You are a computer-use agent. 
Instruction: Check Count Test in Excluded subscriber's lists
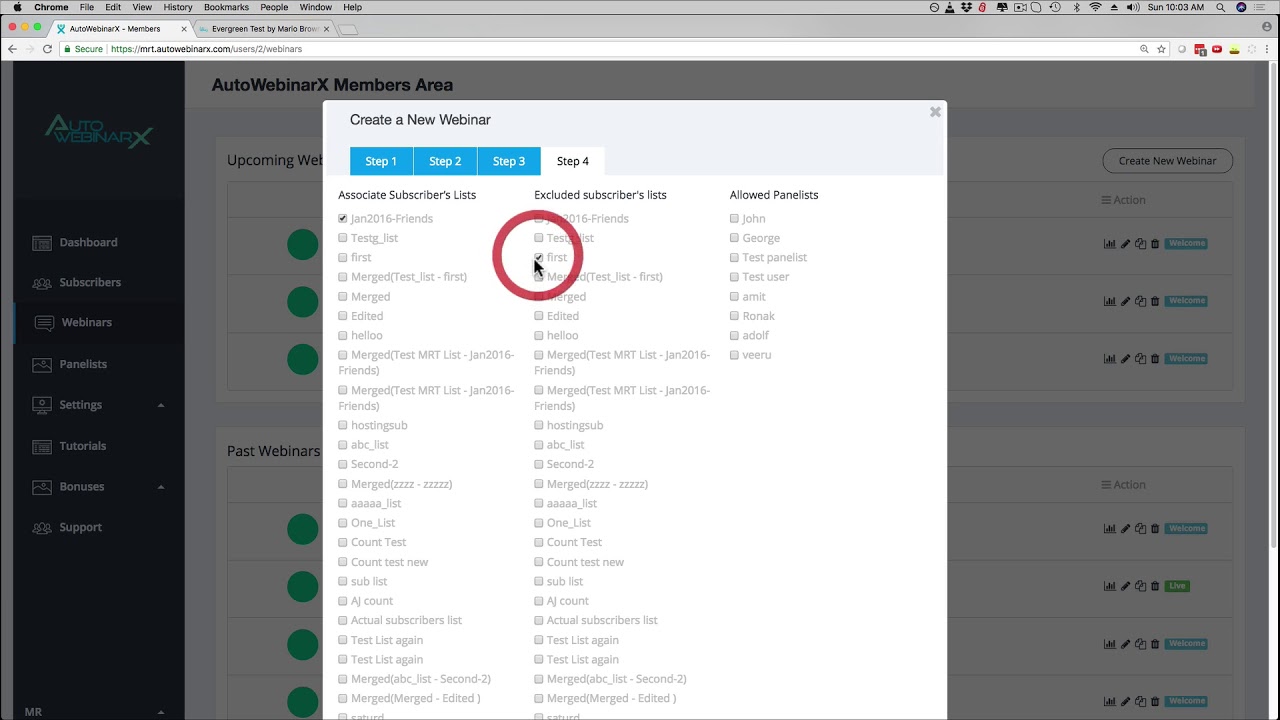(539, 543)
